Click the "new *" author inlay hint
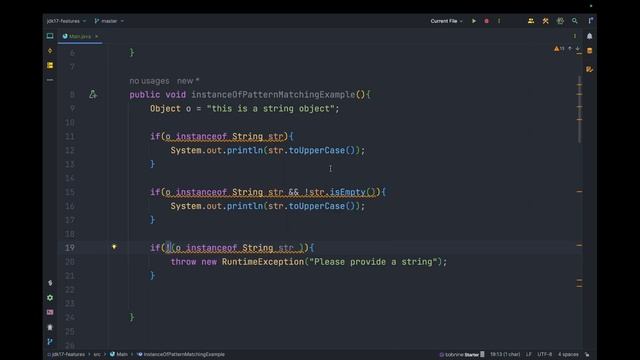The image size is (640, 360). click(x=188, y=81)
